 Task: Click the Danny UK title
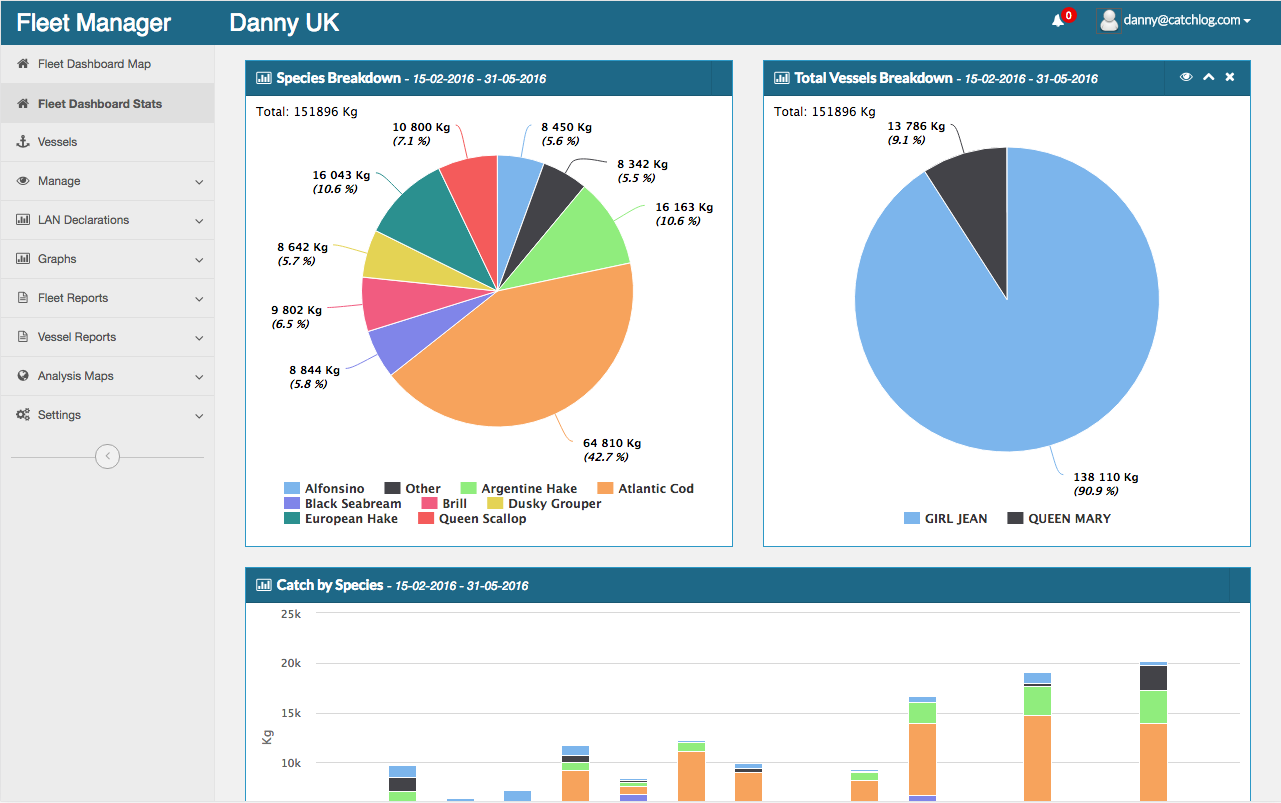(284, 22)
